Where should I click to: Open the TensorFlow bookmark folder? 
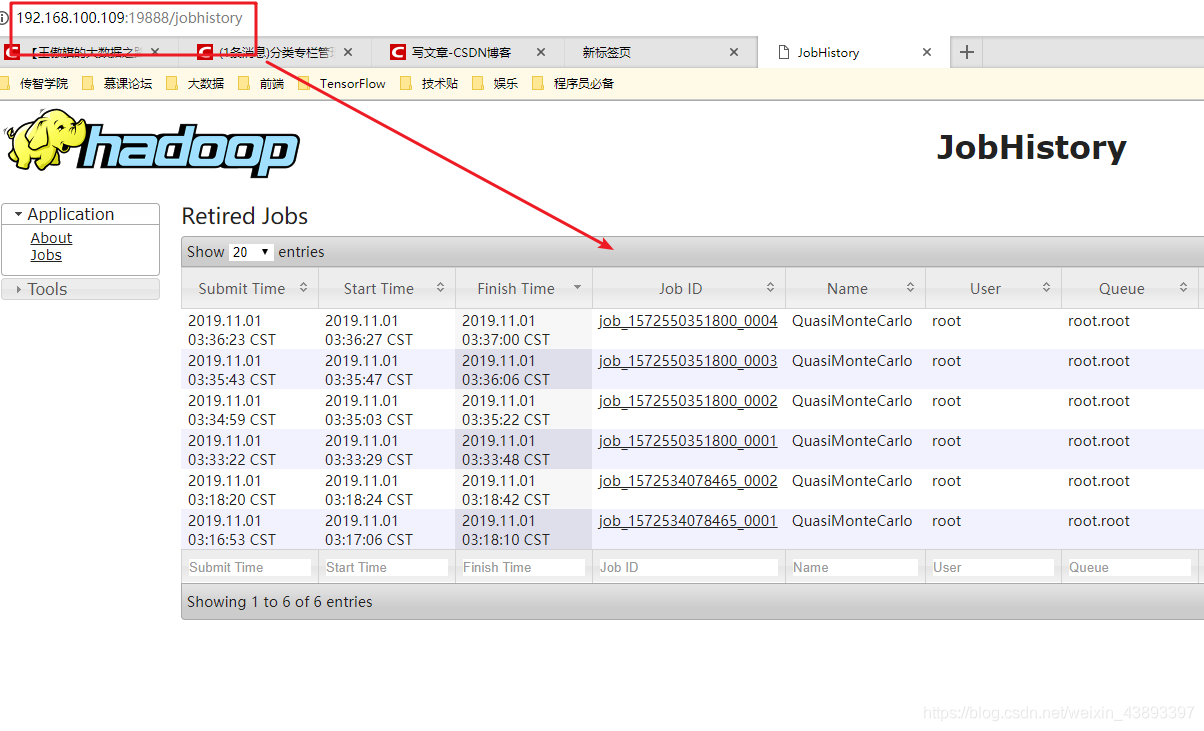pos(342,84)
